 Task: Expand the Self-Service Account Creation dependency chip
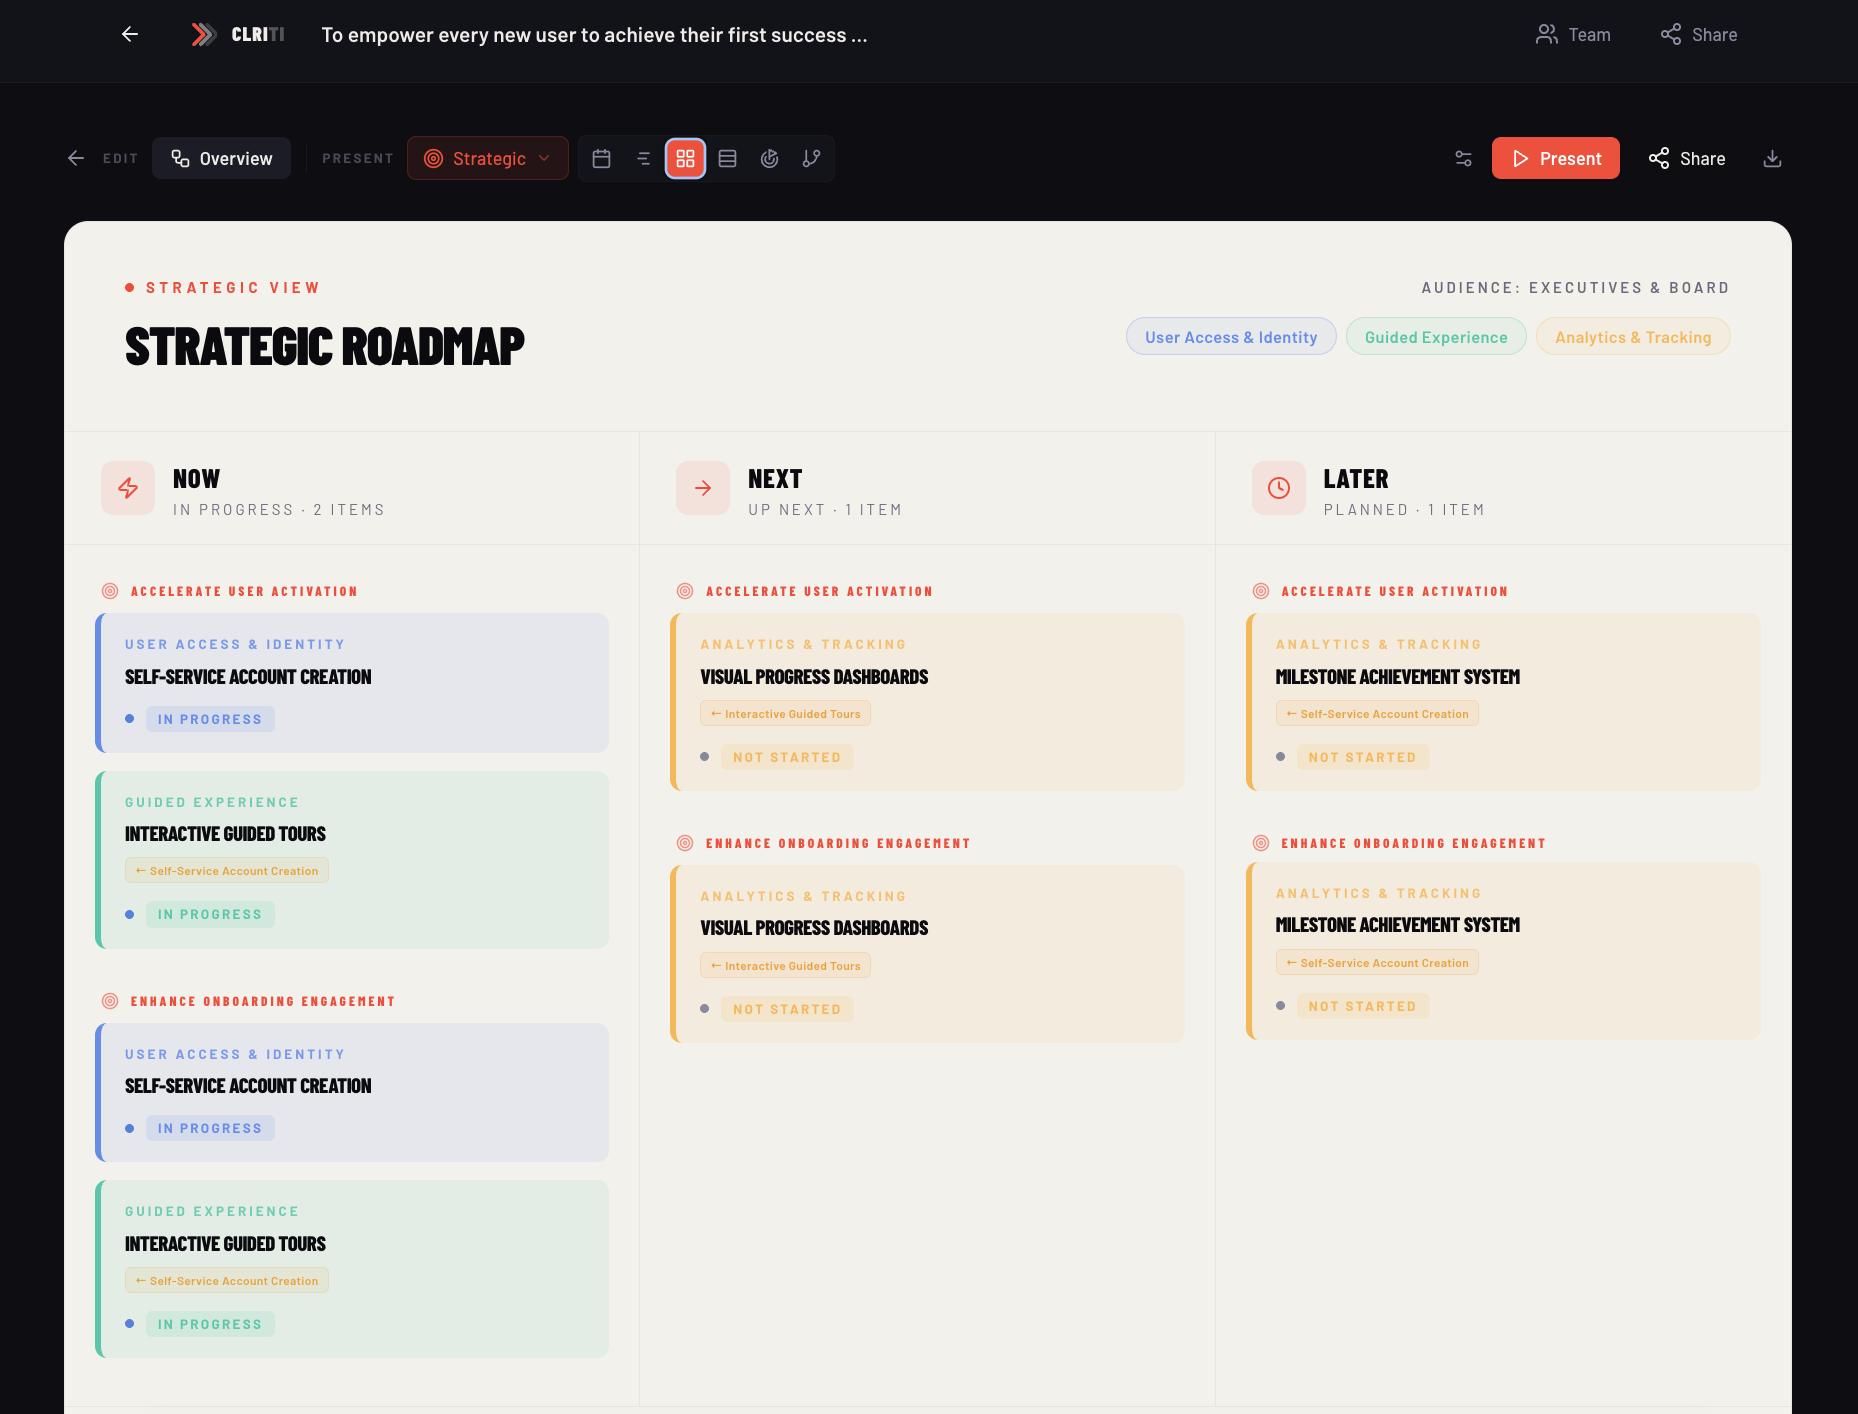coord(226,870)
